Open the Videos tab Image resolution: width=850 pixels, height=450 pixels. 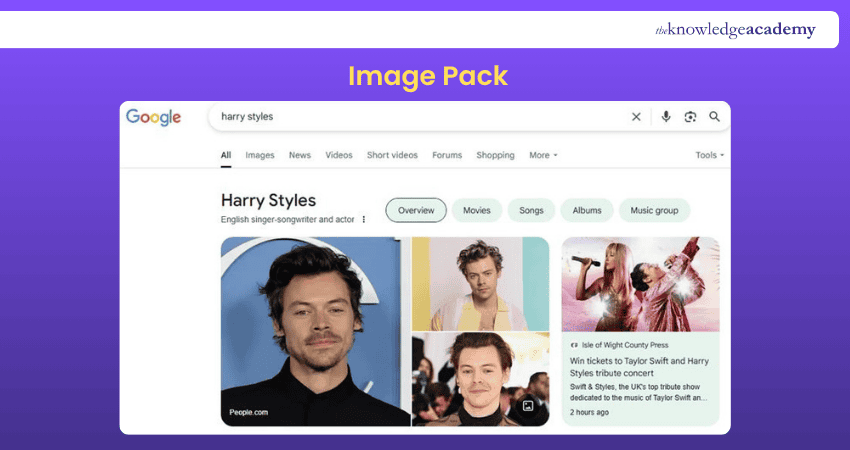pyautogui.click(x=339, y=155)
